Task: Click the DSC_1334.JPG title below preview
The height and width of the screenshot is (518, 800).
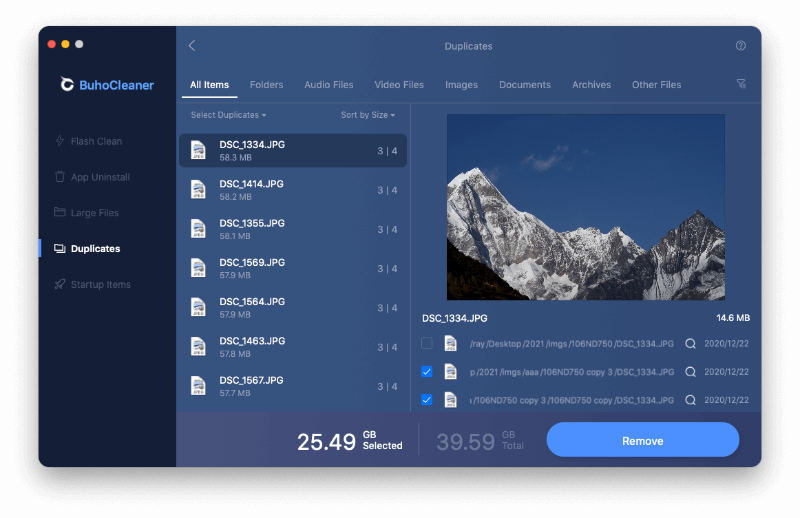Action: coord(455,318)
